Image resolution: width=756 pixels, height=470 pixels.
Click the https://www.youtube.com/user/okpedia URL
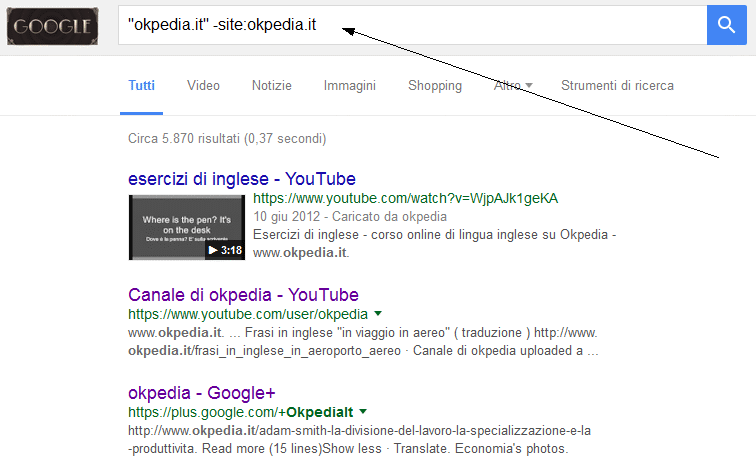tap(248, 314)
